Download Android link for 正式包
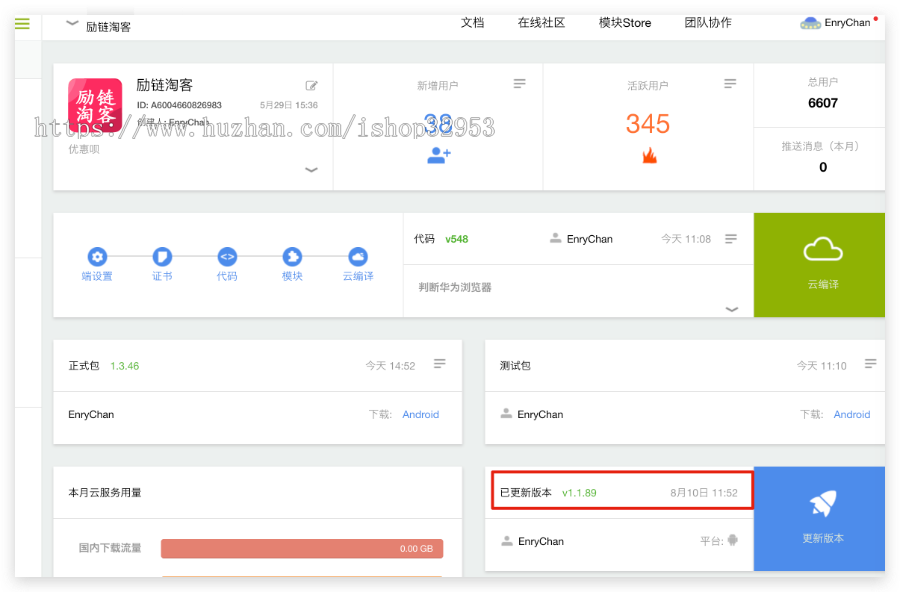 pos(420,414)
